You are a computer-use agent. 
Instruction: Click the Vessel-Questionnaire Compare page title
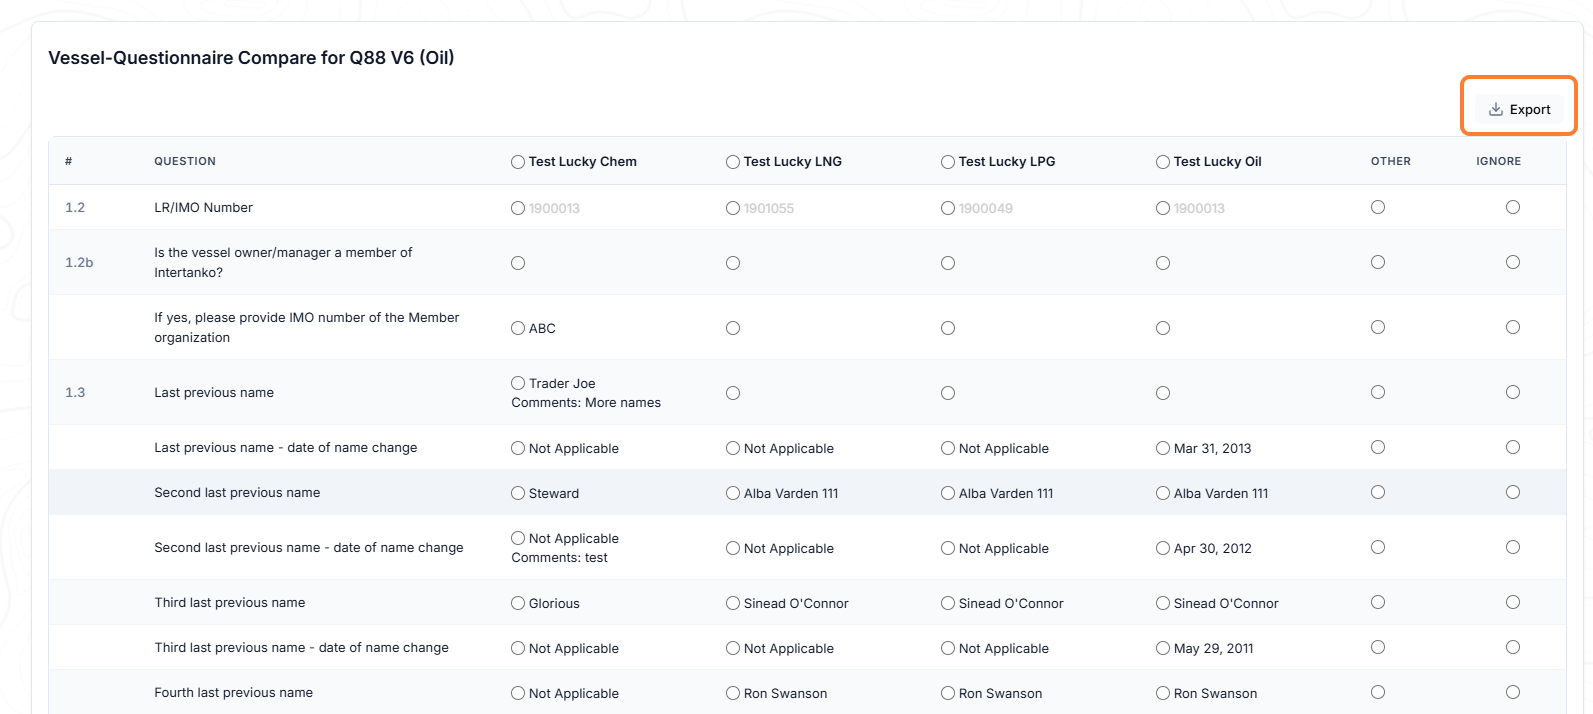[x=251, y=58]
